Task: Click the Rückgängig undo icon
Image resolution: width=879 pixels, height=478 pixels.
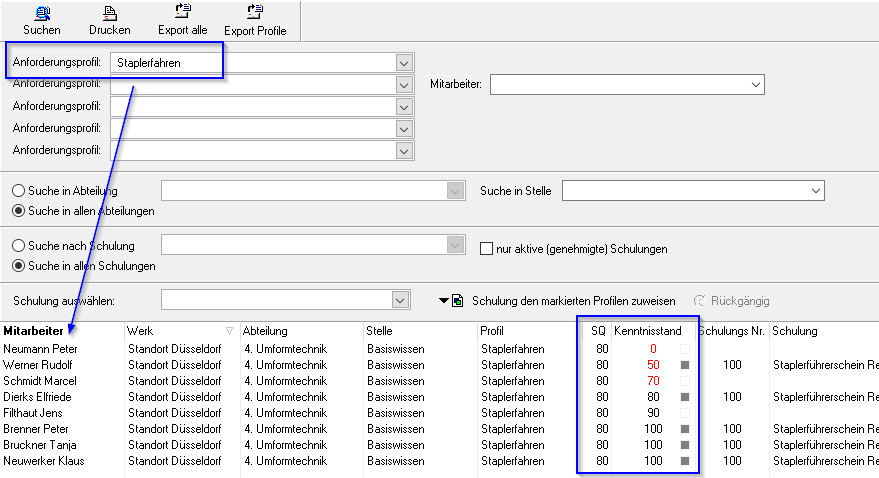Action: click(699, 300)
